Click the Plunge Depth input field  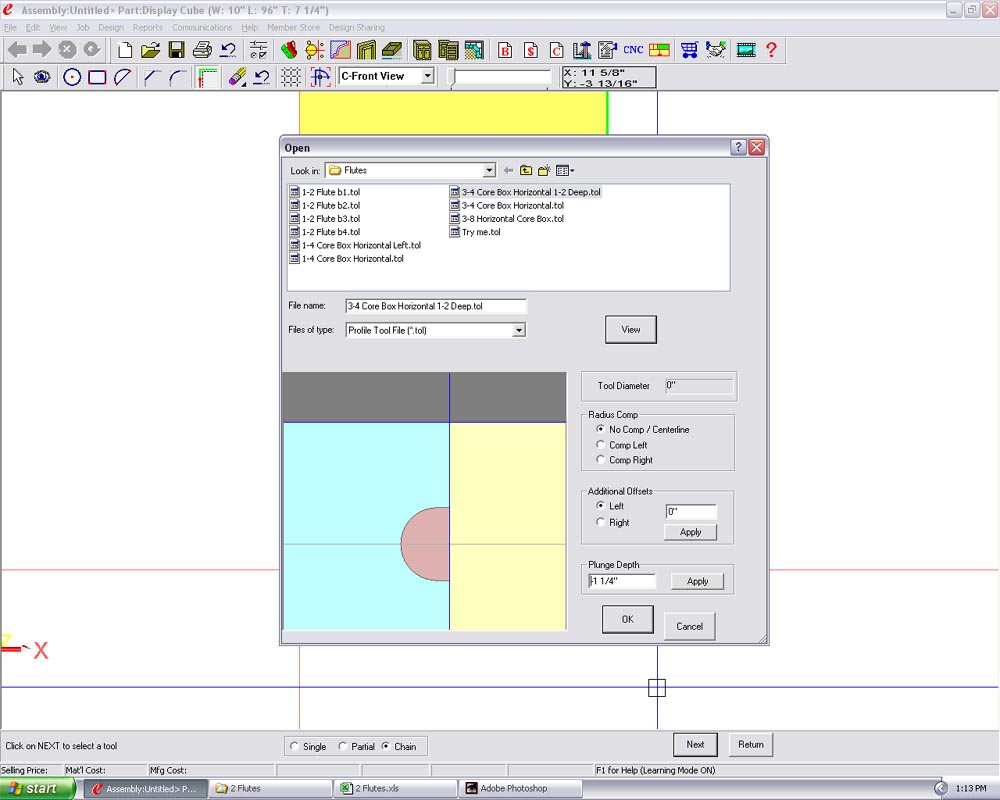pos(622,581)
